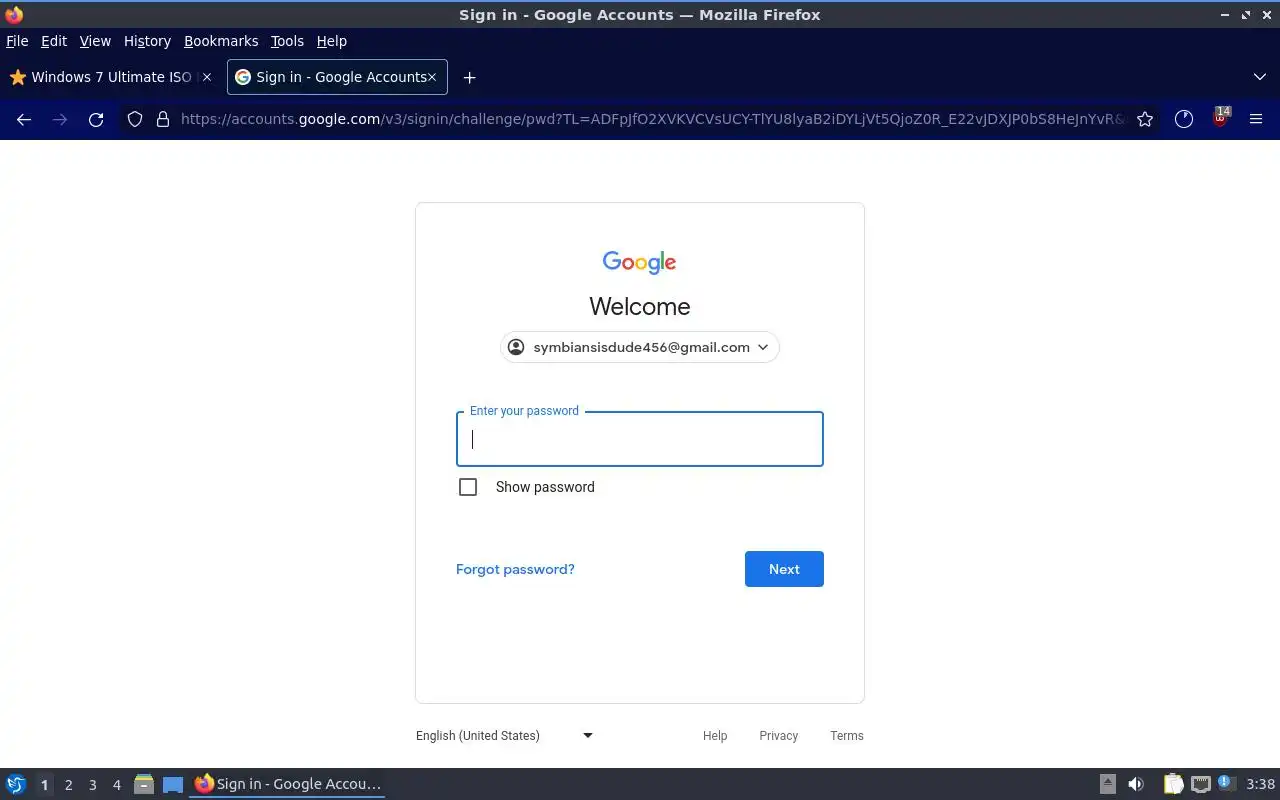Open the Terms footer link
Image resolution: width=1280 pixels, height=800 pixels.
tap(847, 736)
